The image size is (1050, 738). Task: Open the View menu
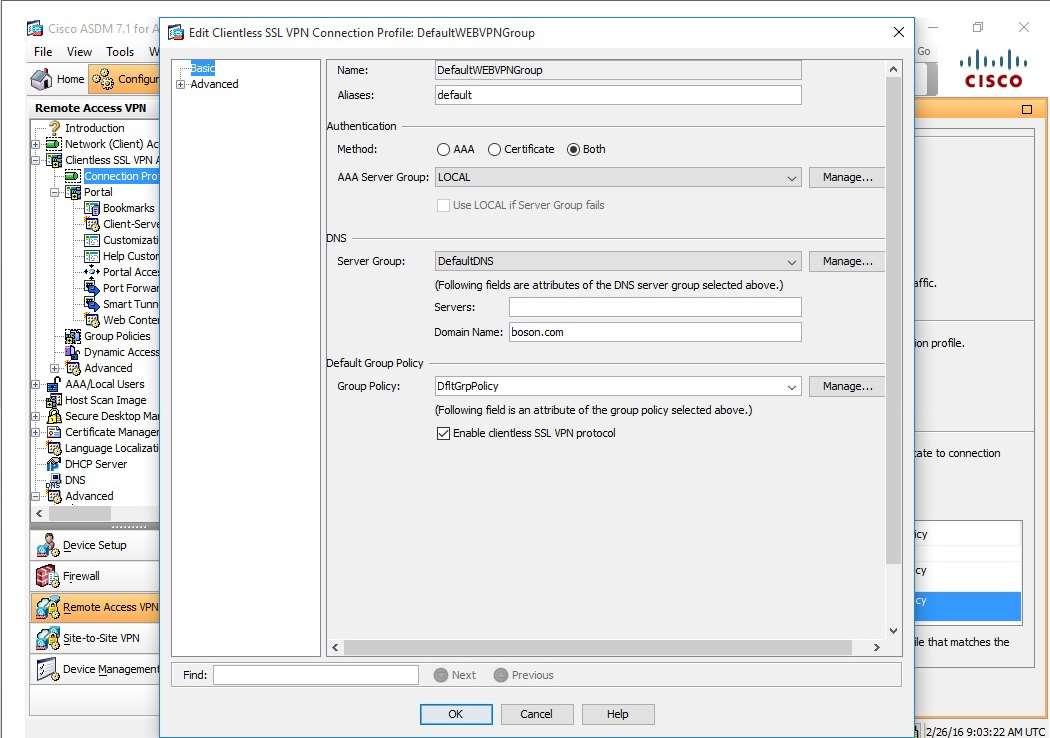79,52
